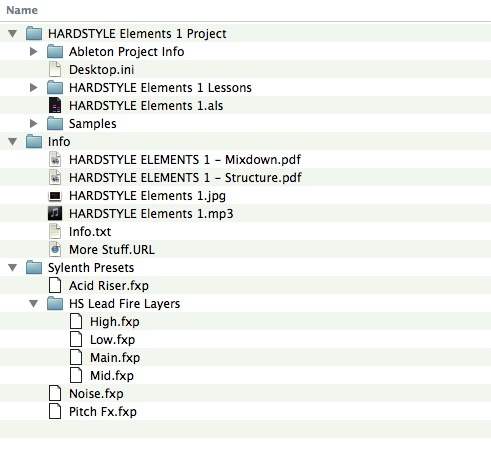This screenshot has width=491, height=456.
Task: Click the Info.txt file icon
Action: coord(55,231)
